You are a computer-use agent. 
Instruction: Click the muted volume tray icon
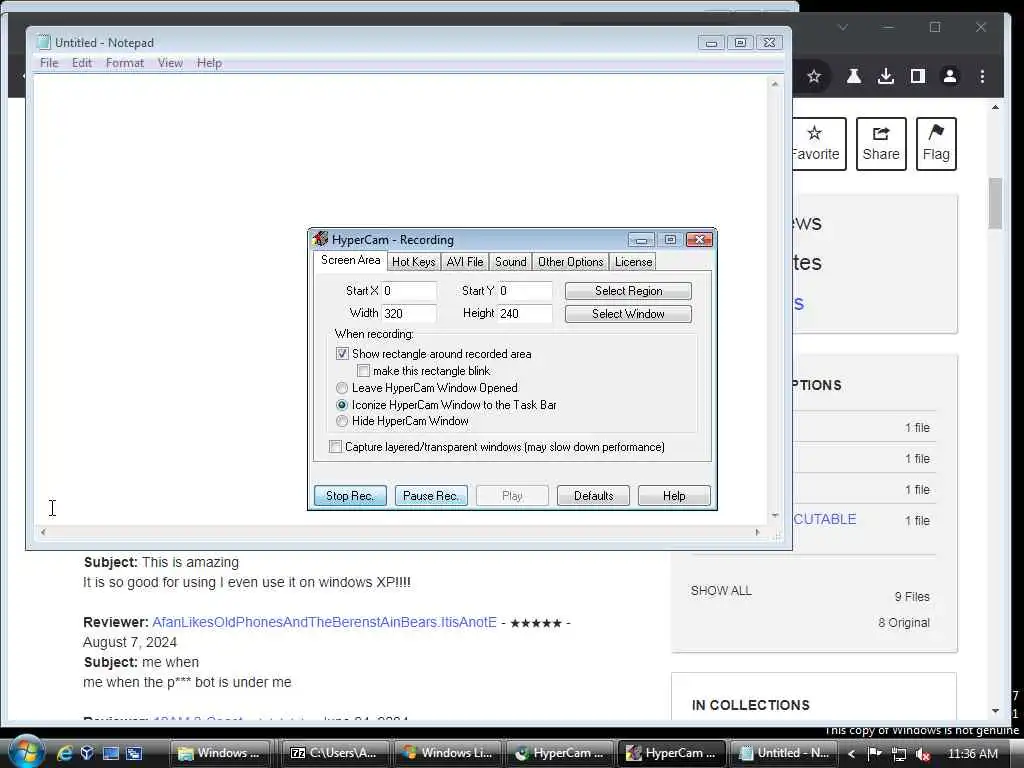click(x=923, y=754)
